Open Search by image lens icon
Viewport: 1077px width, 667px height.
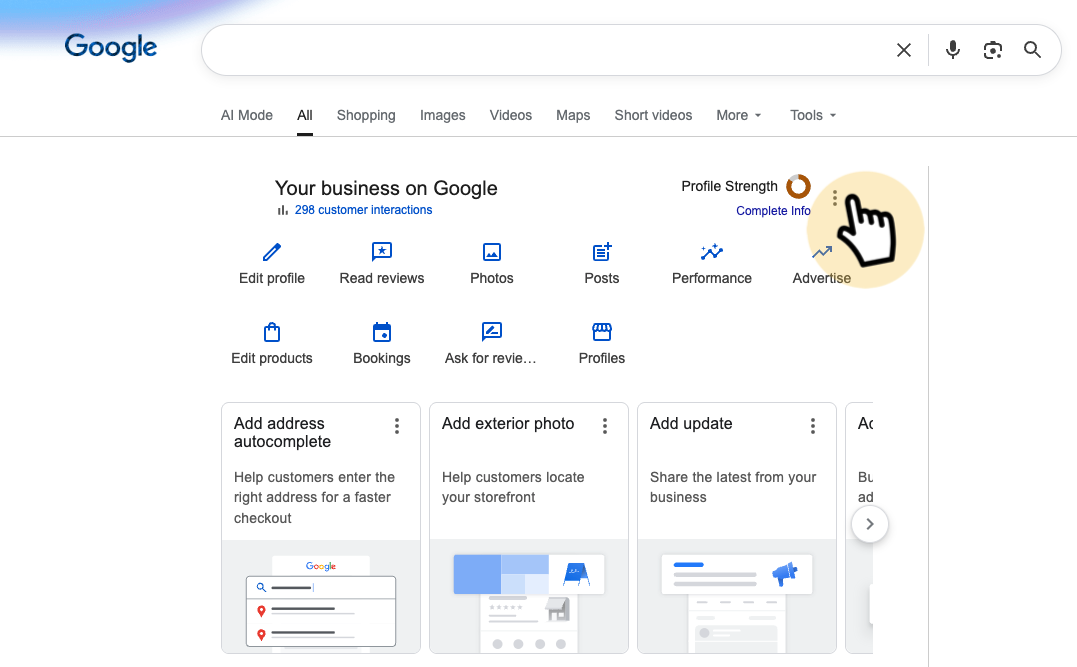[993, 50]
